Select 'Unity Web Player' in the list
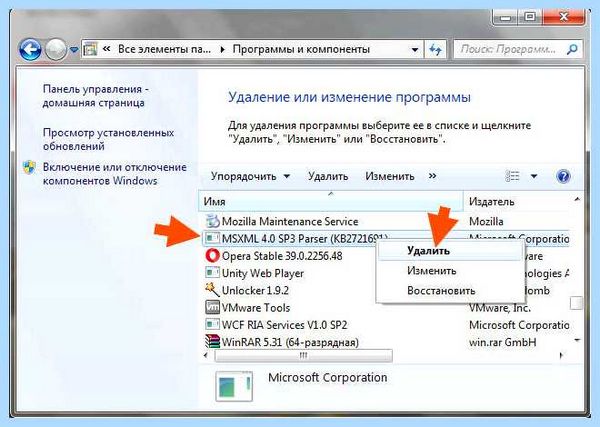Viewport: 600px width, 427px height. (x=263, y=273)
